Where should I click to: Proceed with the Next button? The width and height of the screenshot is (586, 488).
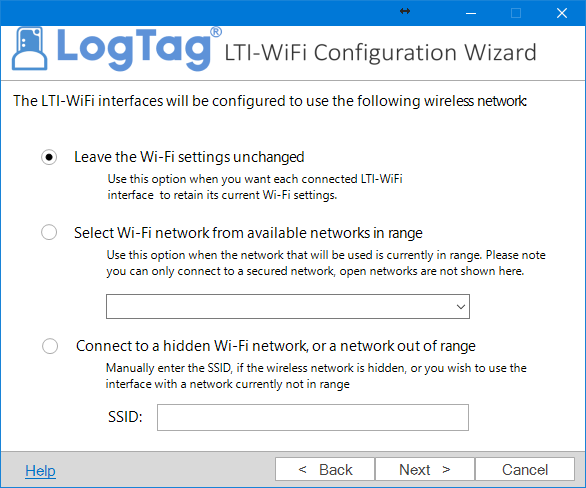click(425, 469)
